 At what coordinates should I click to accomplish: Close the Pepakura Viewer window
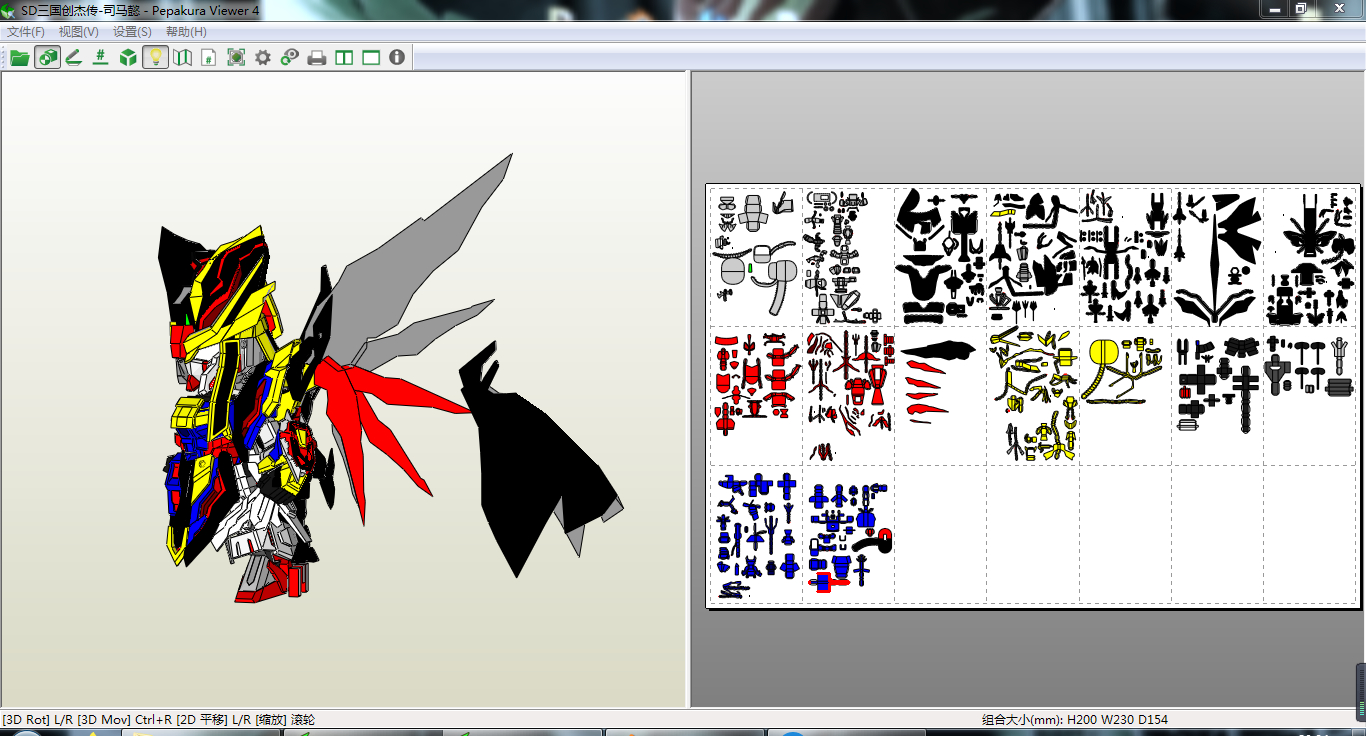tap(1338, 9)
